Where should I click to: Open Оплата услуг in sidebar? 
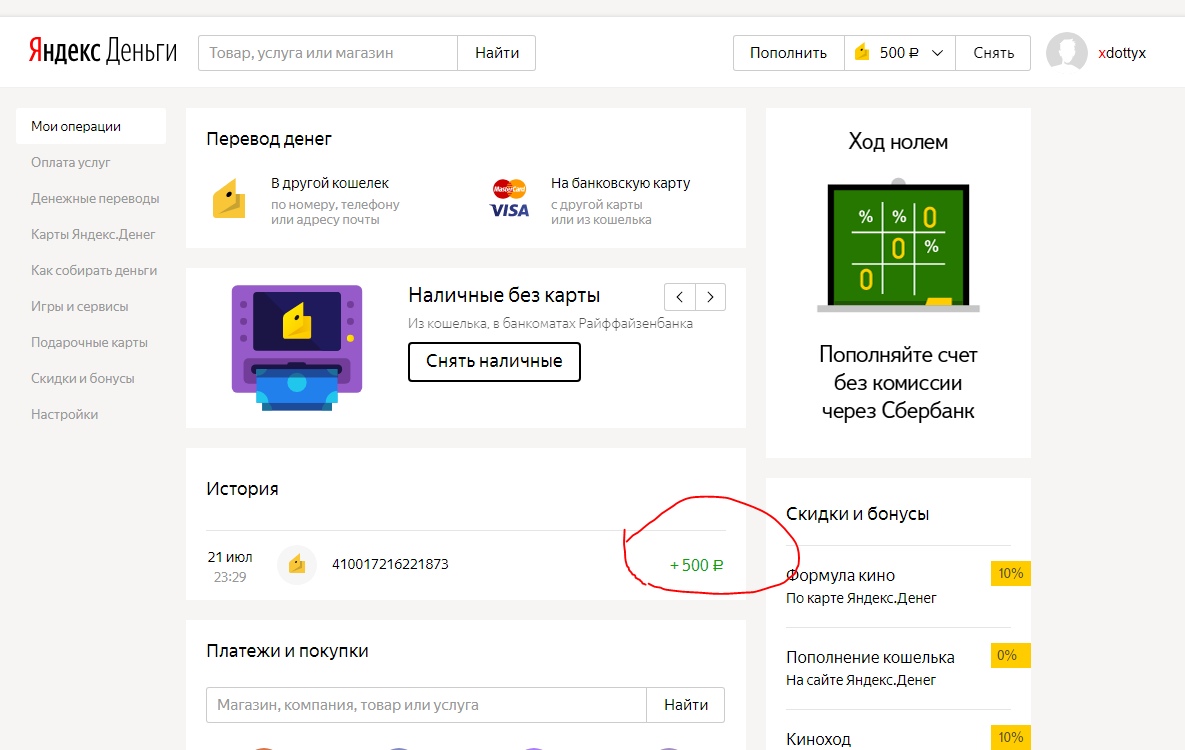(71, 162)
